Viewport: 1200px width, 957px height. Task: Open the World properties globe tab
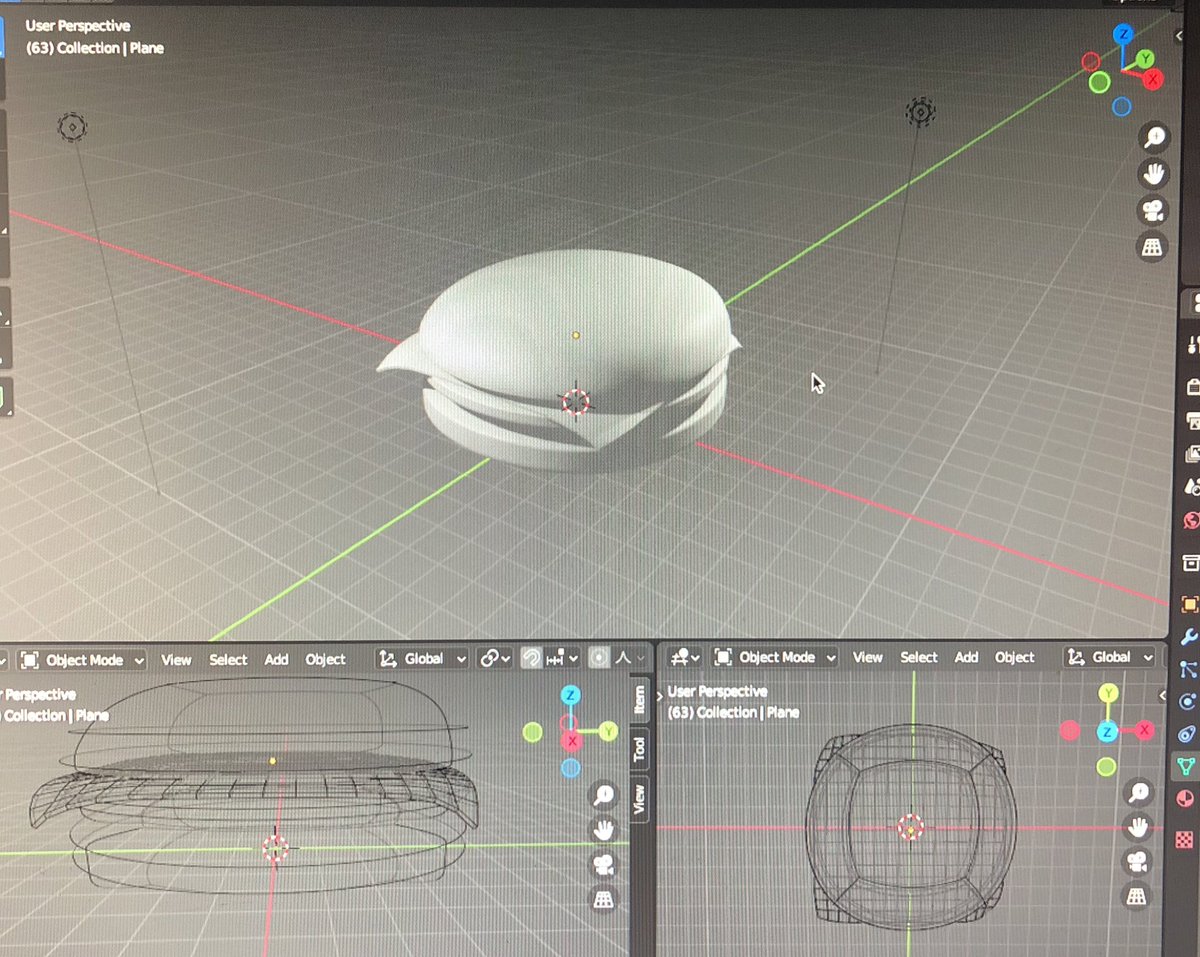pos(1191,520)
